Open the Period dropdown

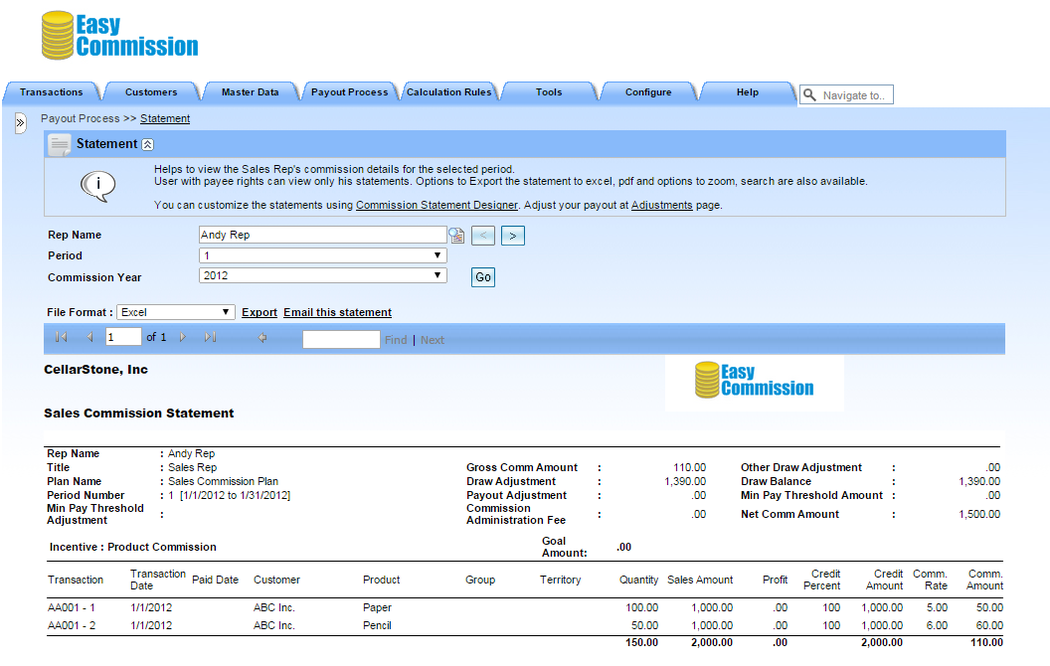click(x=323, y=256)
